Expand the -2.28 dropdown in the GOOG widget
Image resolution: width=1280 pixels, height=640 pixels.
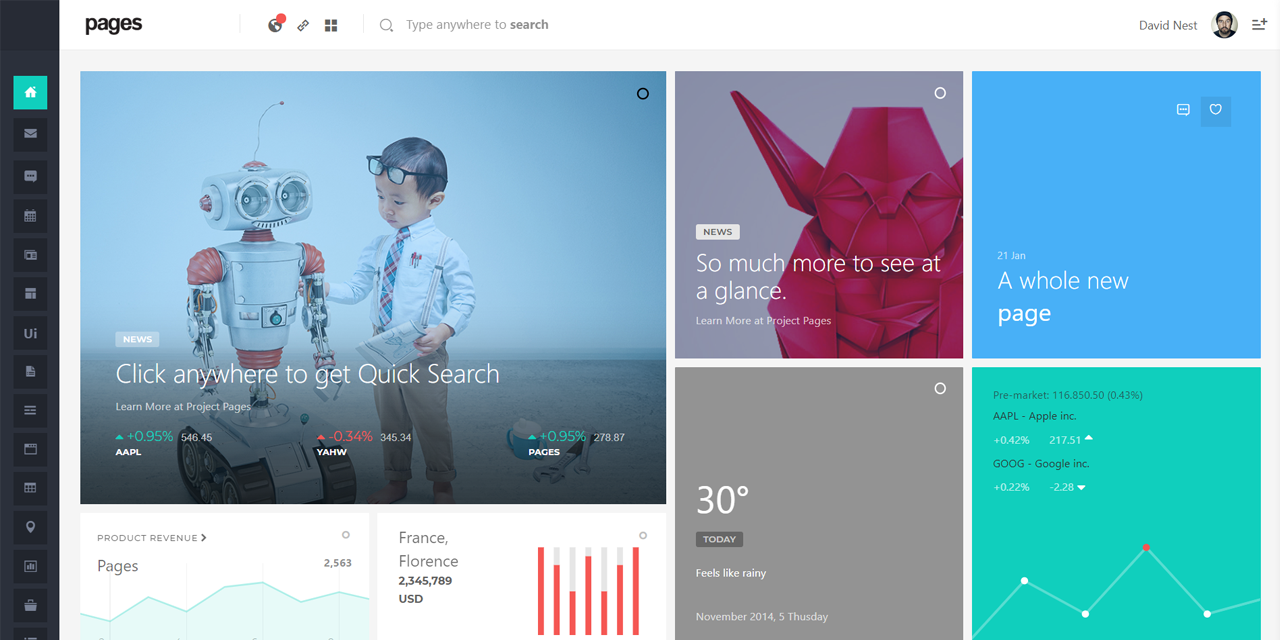point(1081,487)
